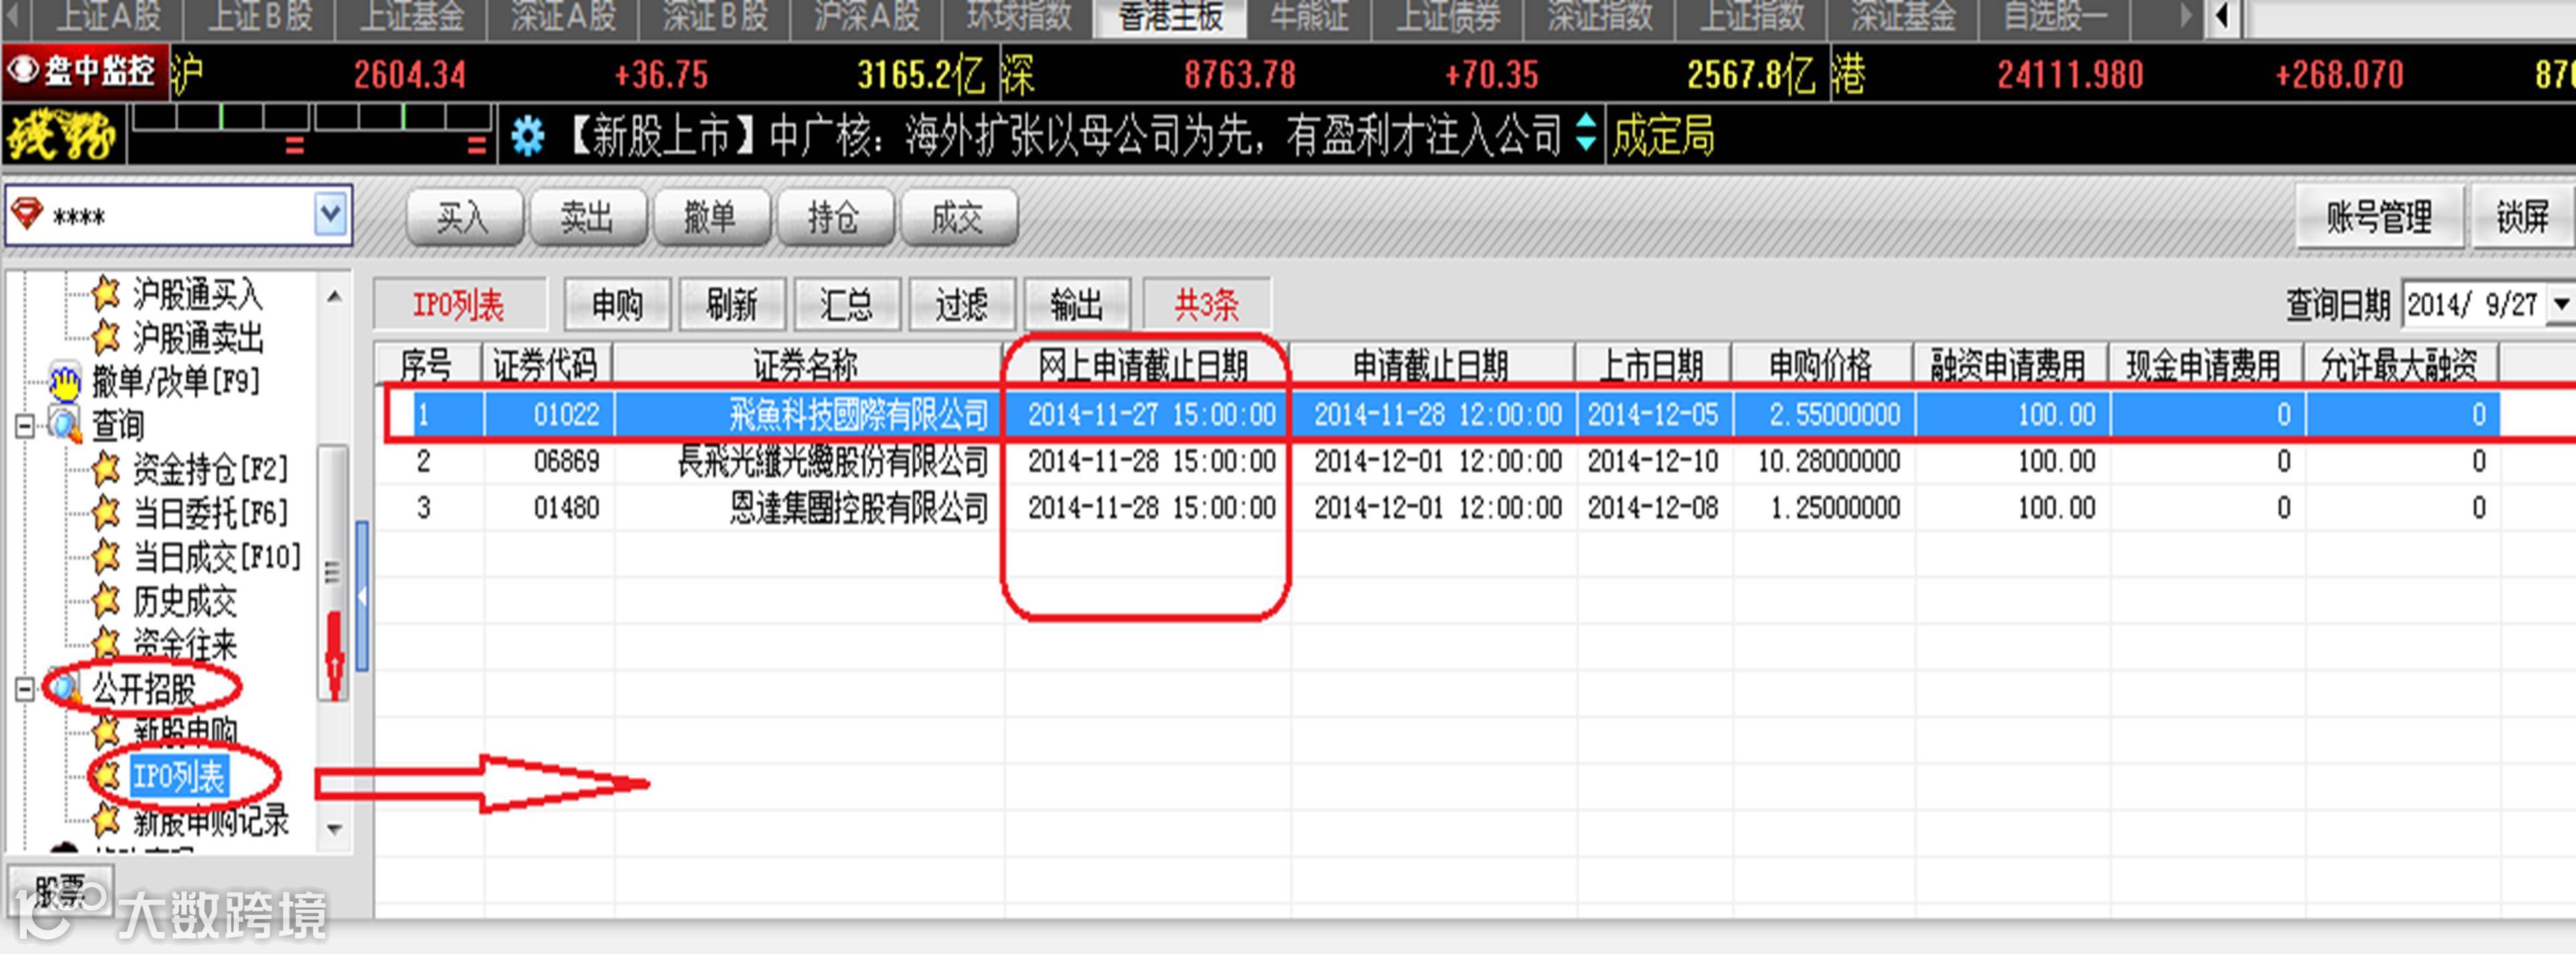Open the 查询日期 date dropdown
The height and width of the screenshot is (954, 2576).
pyautogui.click(x=2561, y=304)
